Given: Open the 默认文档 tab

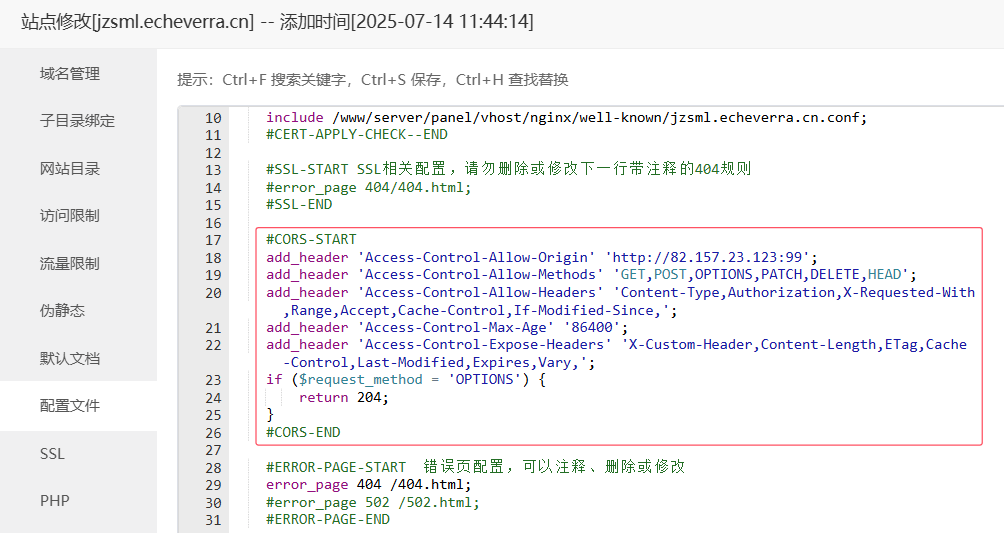Looking at the screenshot, I should point(70,359).
